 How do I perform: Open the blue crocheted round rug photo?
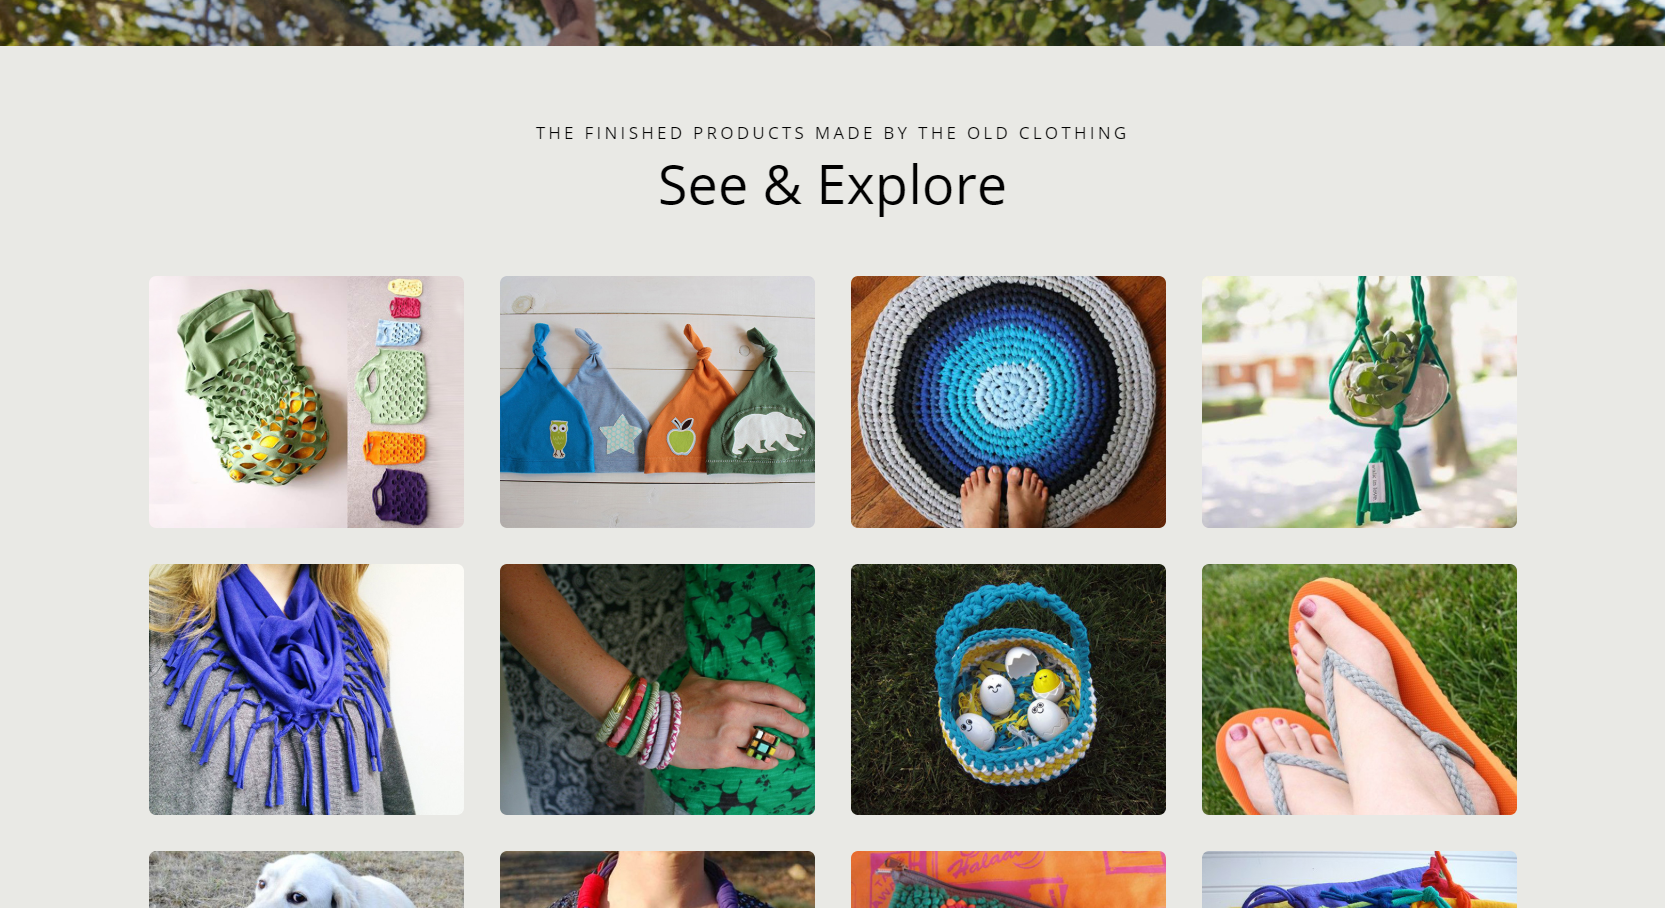pyautogui.click(x=1008, y=402)
